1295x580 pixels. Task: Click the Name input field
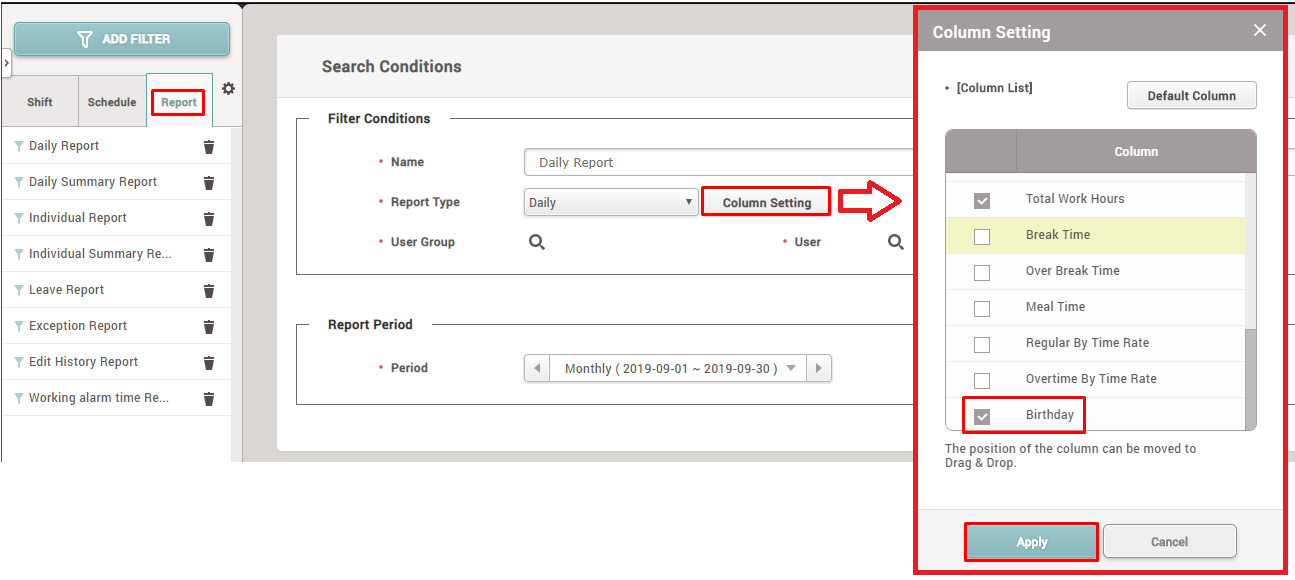718,162
